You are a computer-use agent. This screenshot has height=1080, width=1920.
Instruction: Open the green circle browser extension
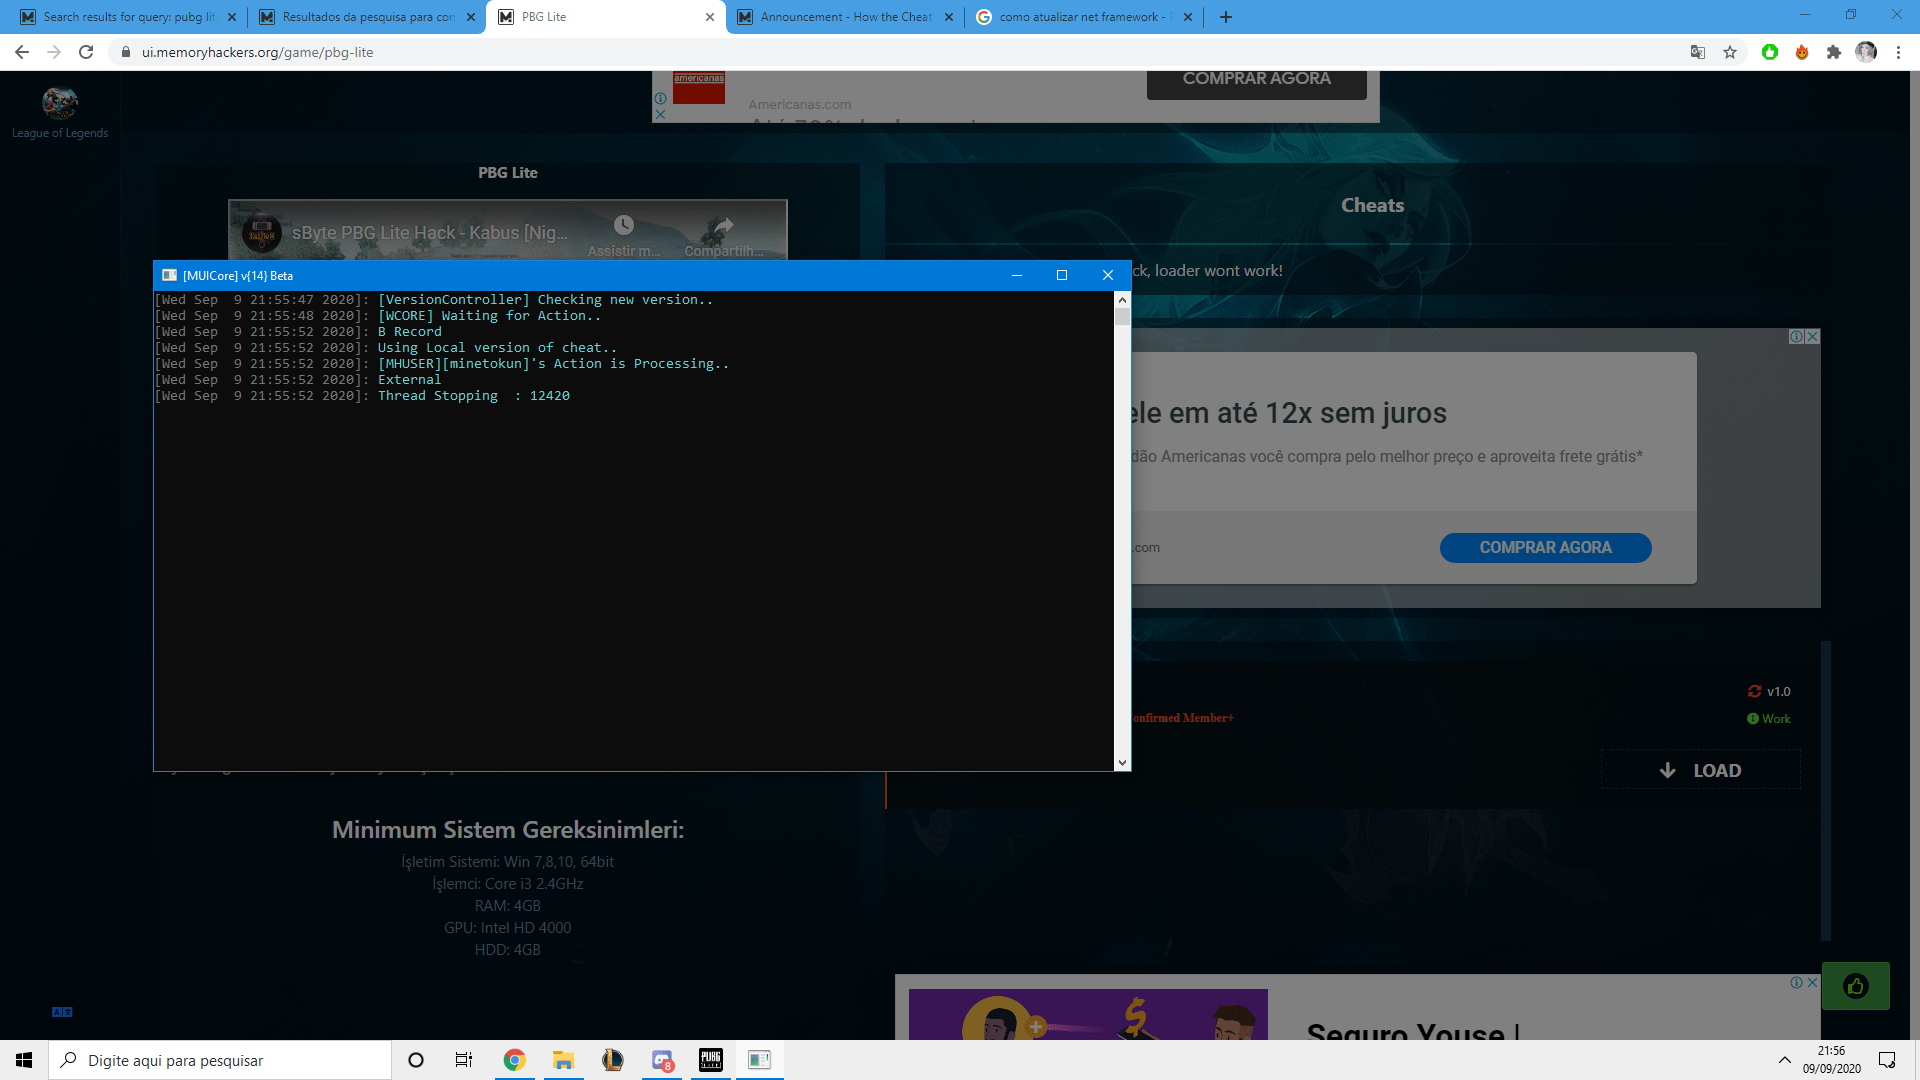1770,52
